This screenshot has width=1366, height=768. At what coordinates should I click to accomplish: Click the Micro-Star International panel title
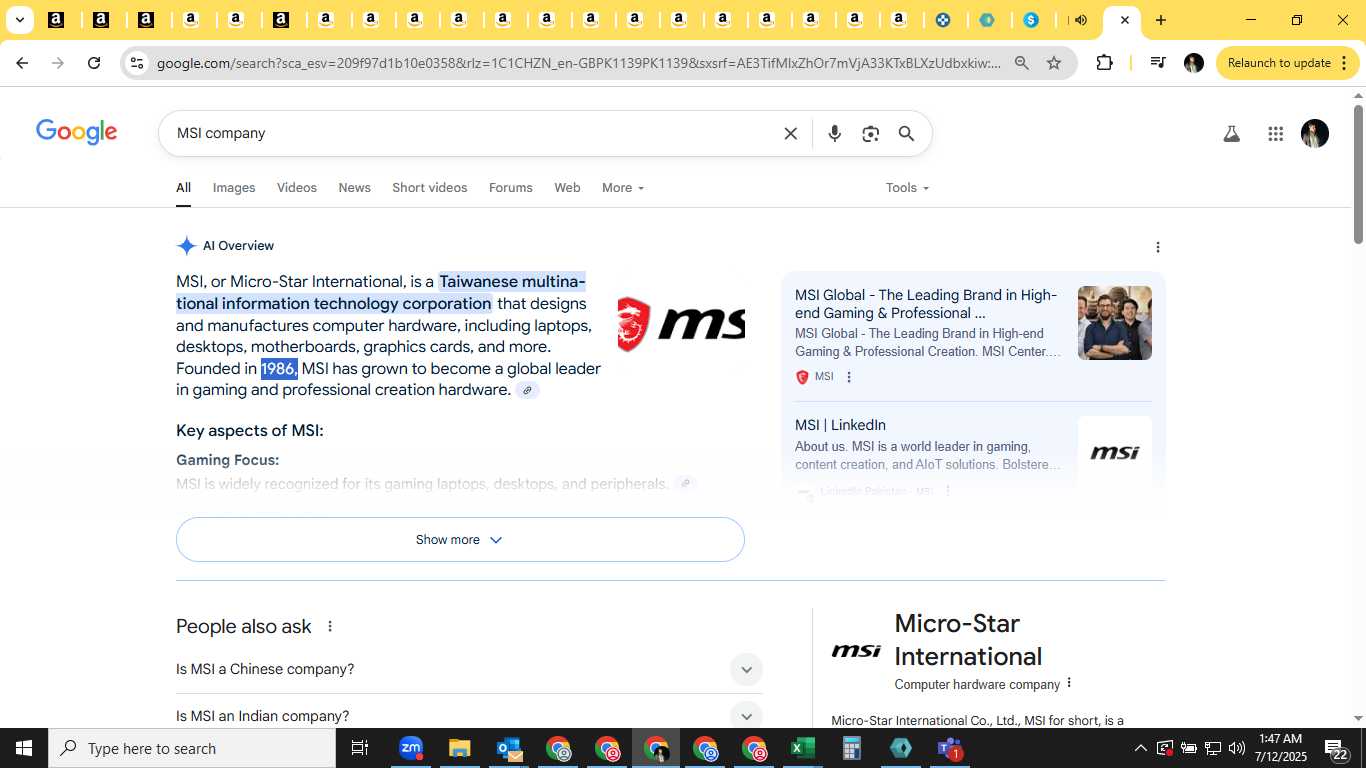click(x=969, y=640)
